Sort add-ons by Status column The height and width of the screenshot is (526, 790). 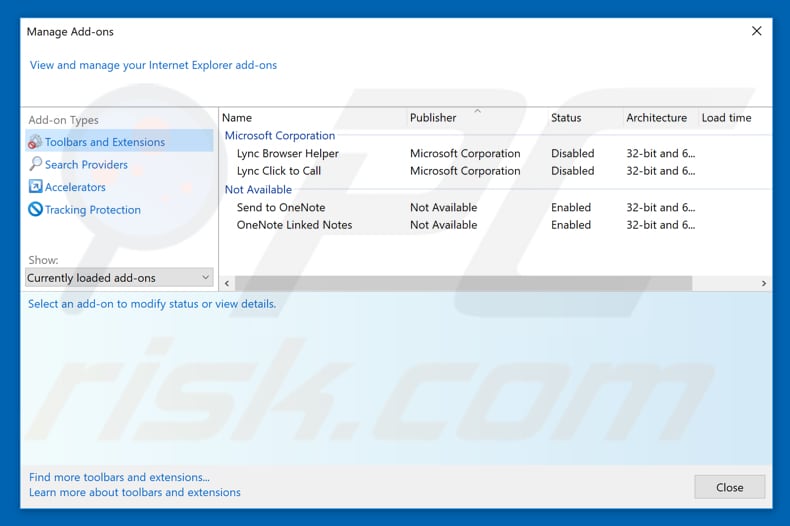point(566,118)
